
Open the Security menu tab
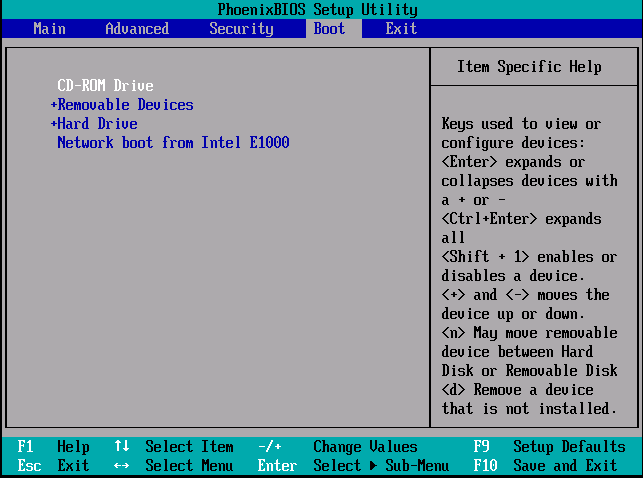click(x=241, y=29)
